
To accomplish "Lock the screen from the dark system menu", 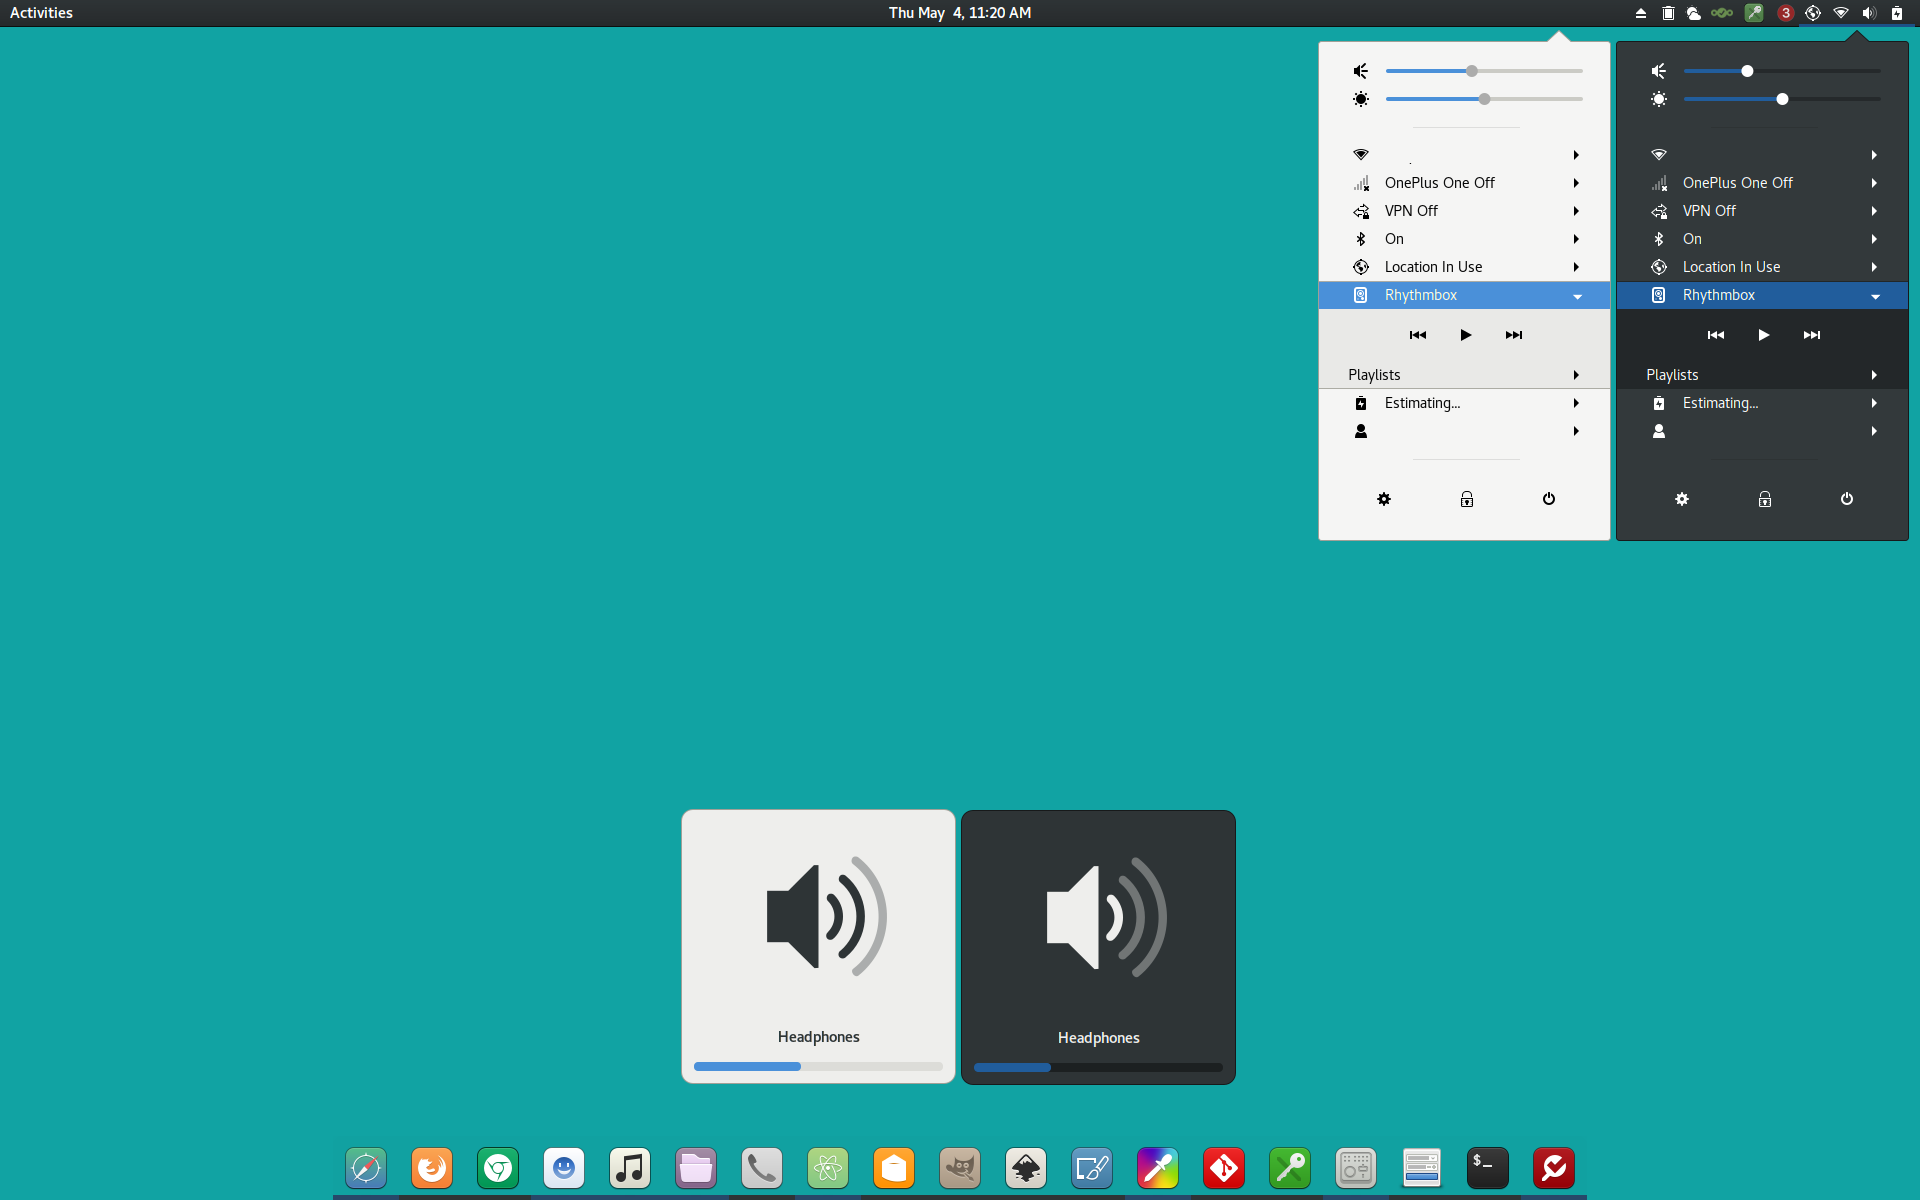I will pyautogui.click(x=1765, y=499).
